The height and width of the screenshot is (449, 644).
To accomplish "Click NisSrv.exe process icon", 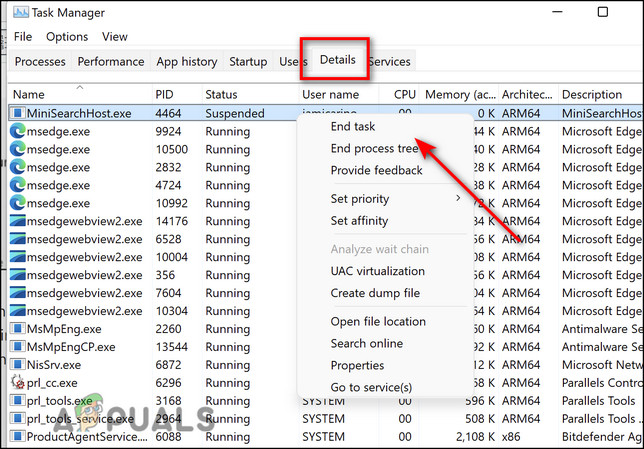I will [x=18, y=365].
